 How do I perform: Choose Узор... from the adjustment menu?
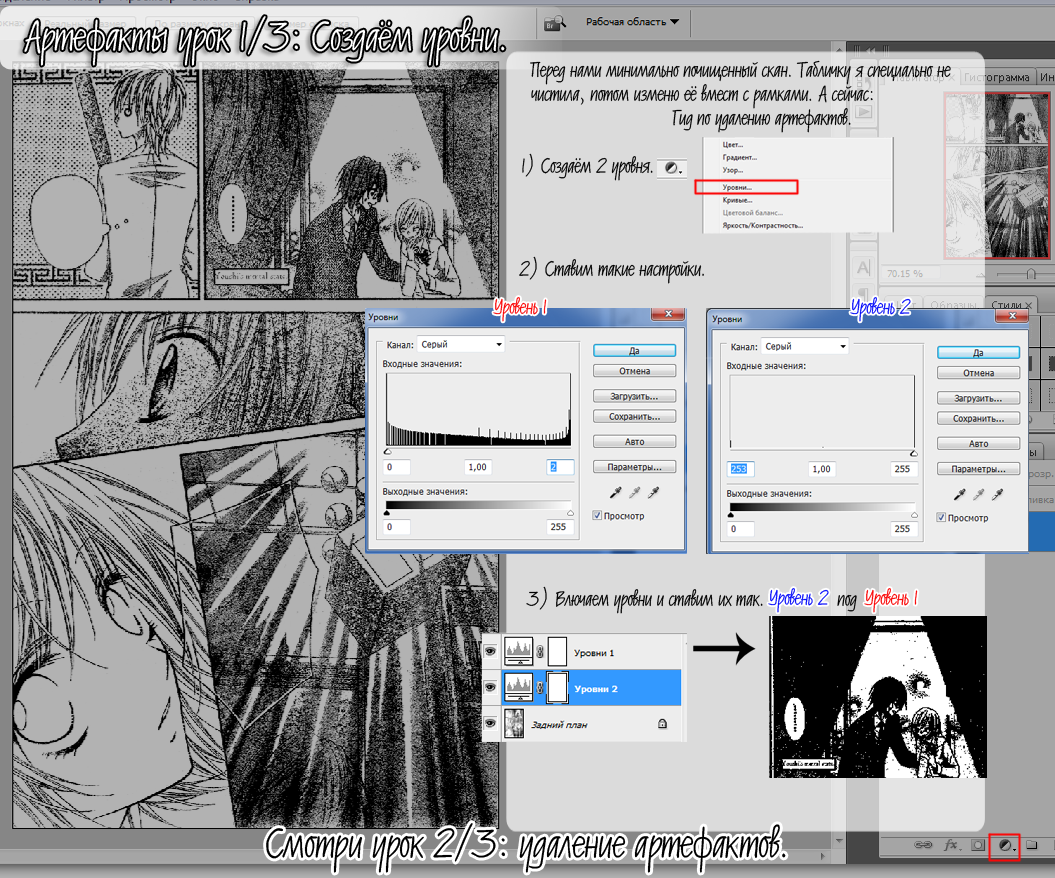click(x=733, y=170)
